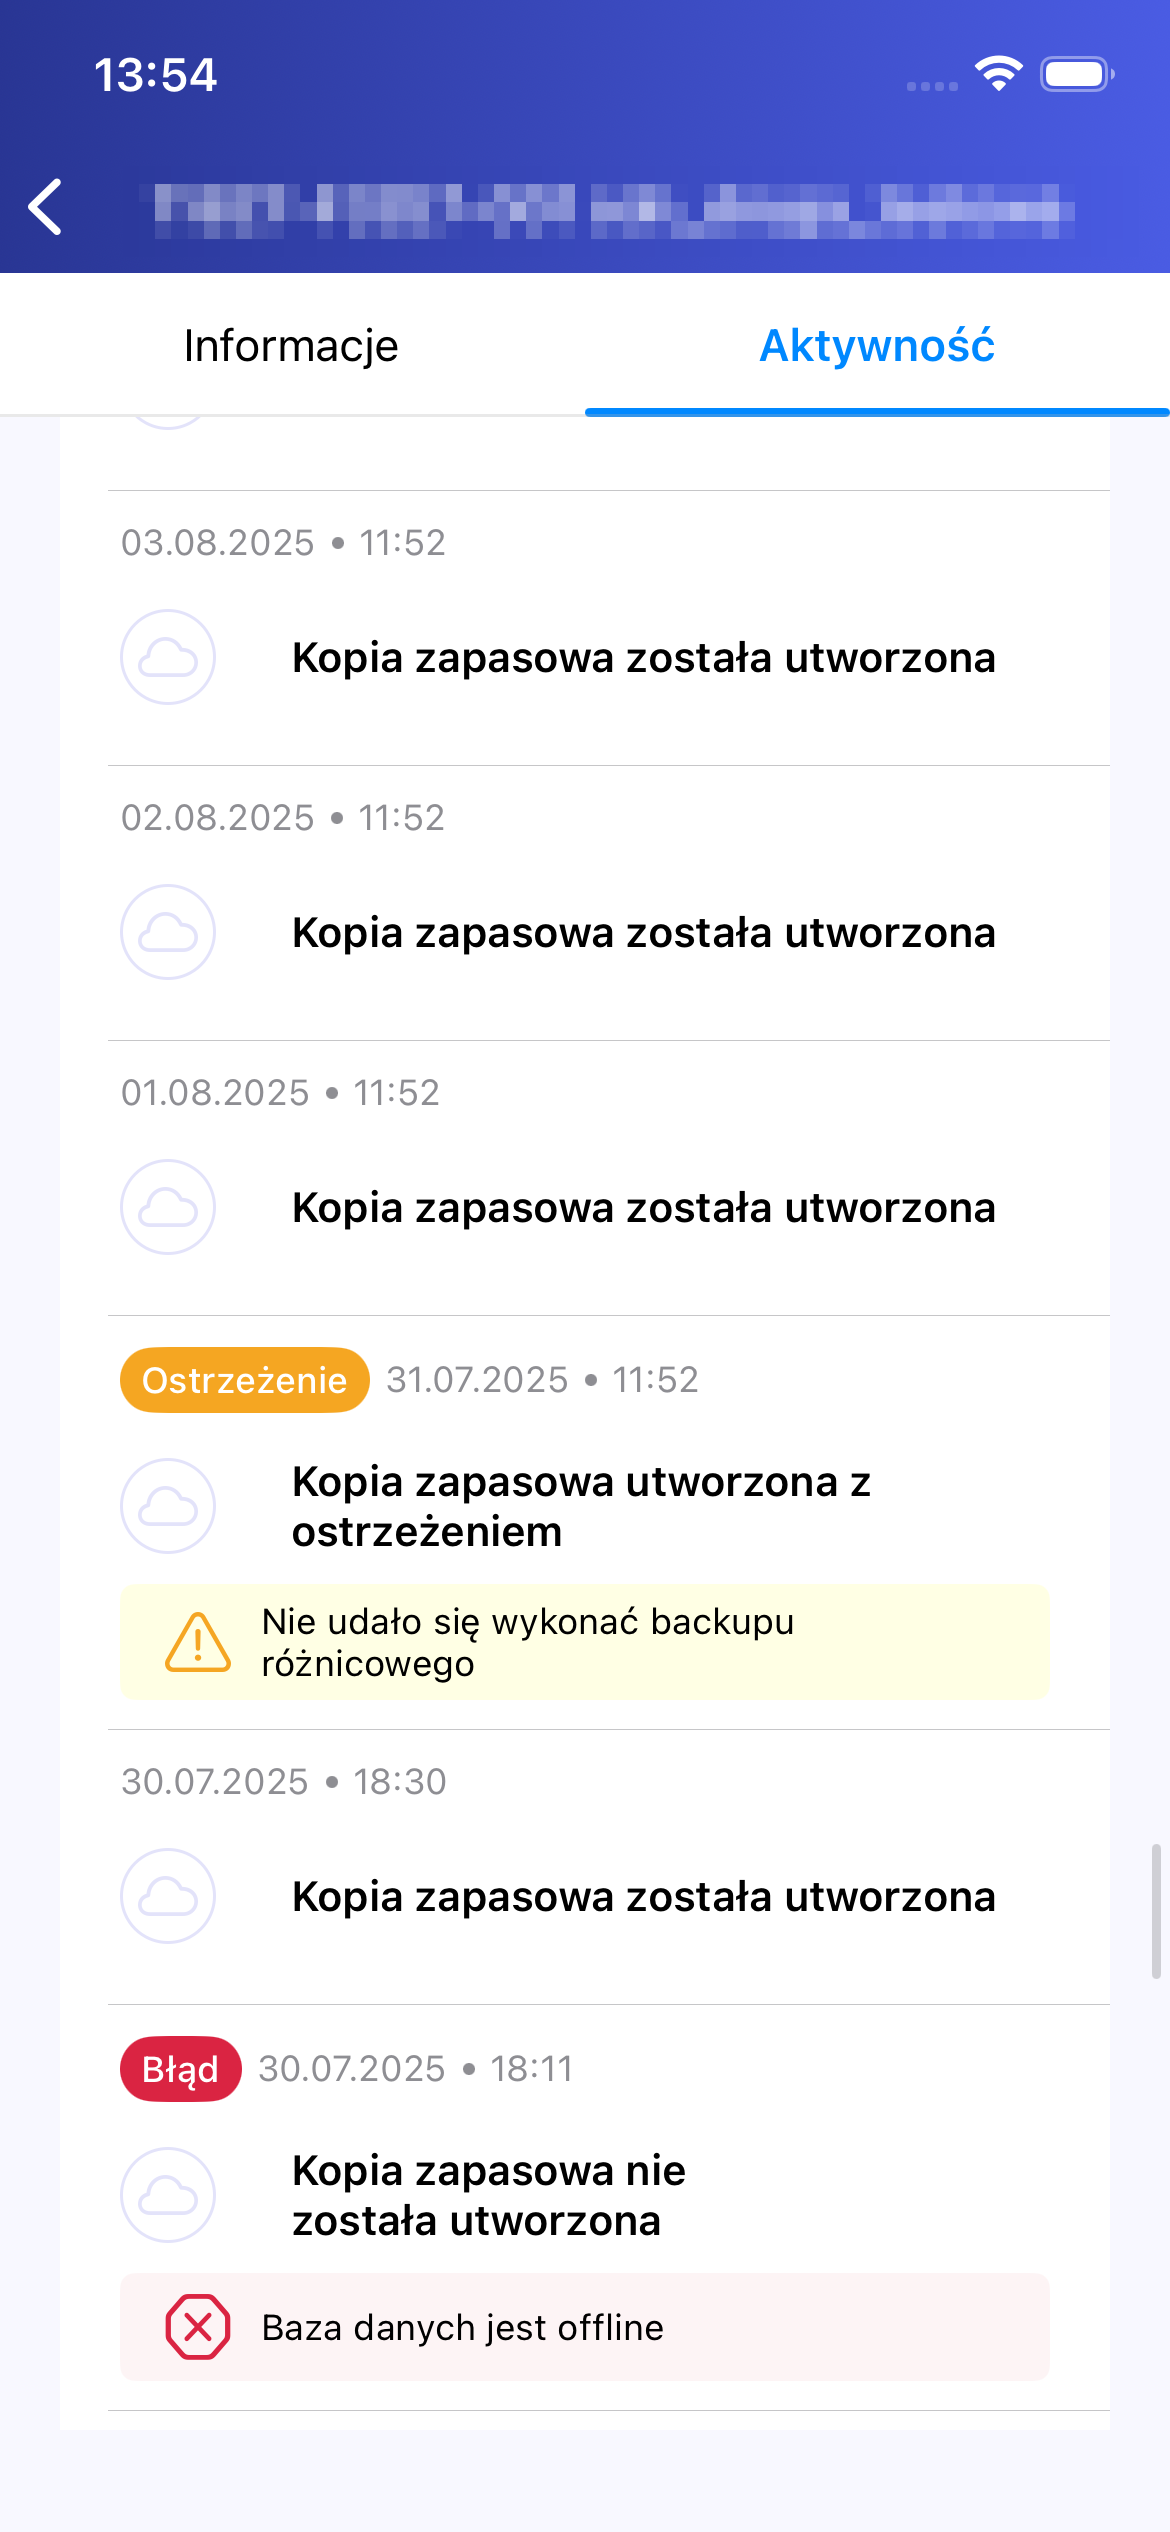The image size is (1170, 2532).
Task: Tap cloud icon for 31.07.2025 warning backup
Action: [x=168, y=1506]
